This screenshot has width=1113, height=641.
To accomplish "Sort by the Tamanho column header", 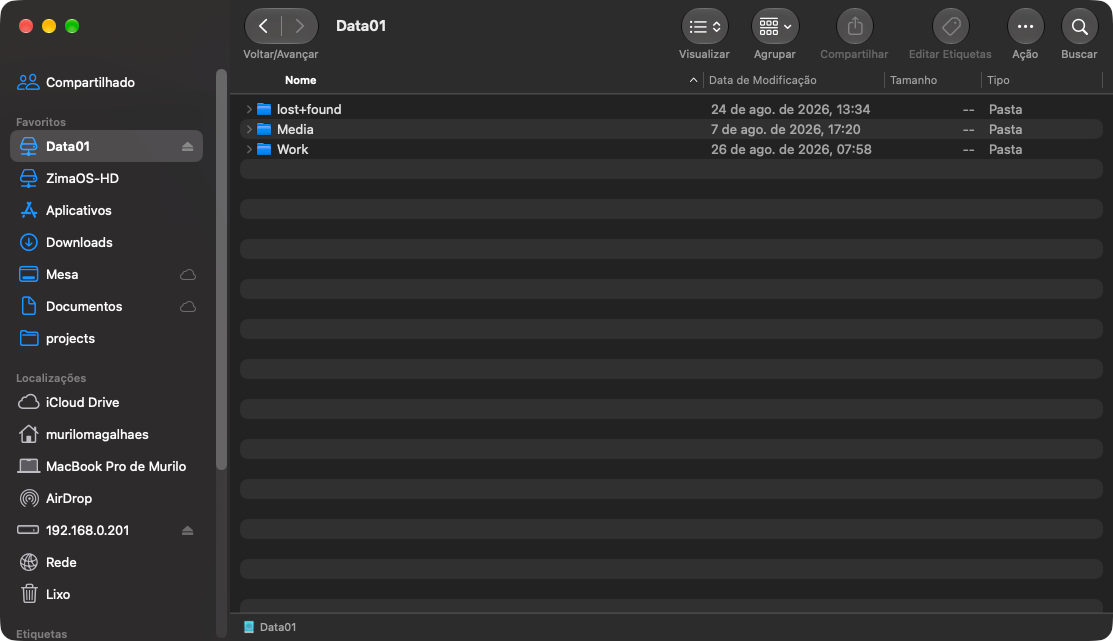I will click(x=914, y=80).
